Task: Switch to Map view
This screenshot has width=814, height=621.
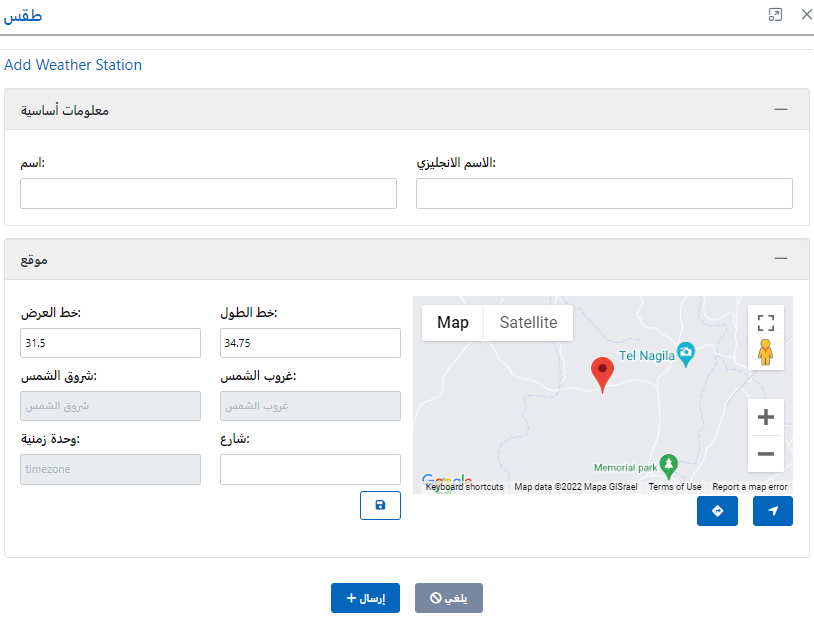Action: click(x=452, y=322)
